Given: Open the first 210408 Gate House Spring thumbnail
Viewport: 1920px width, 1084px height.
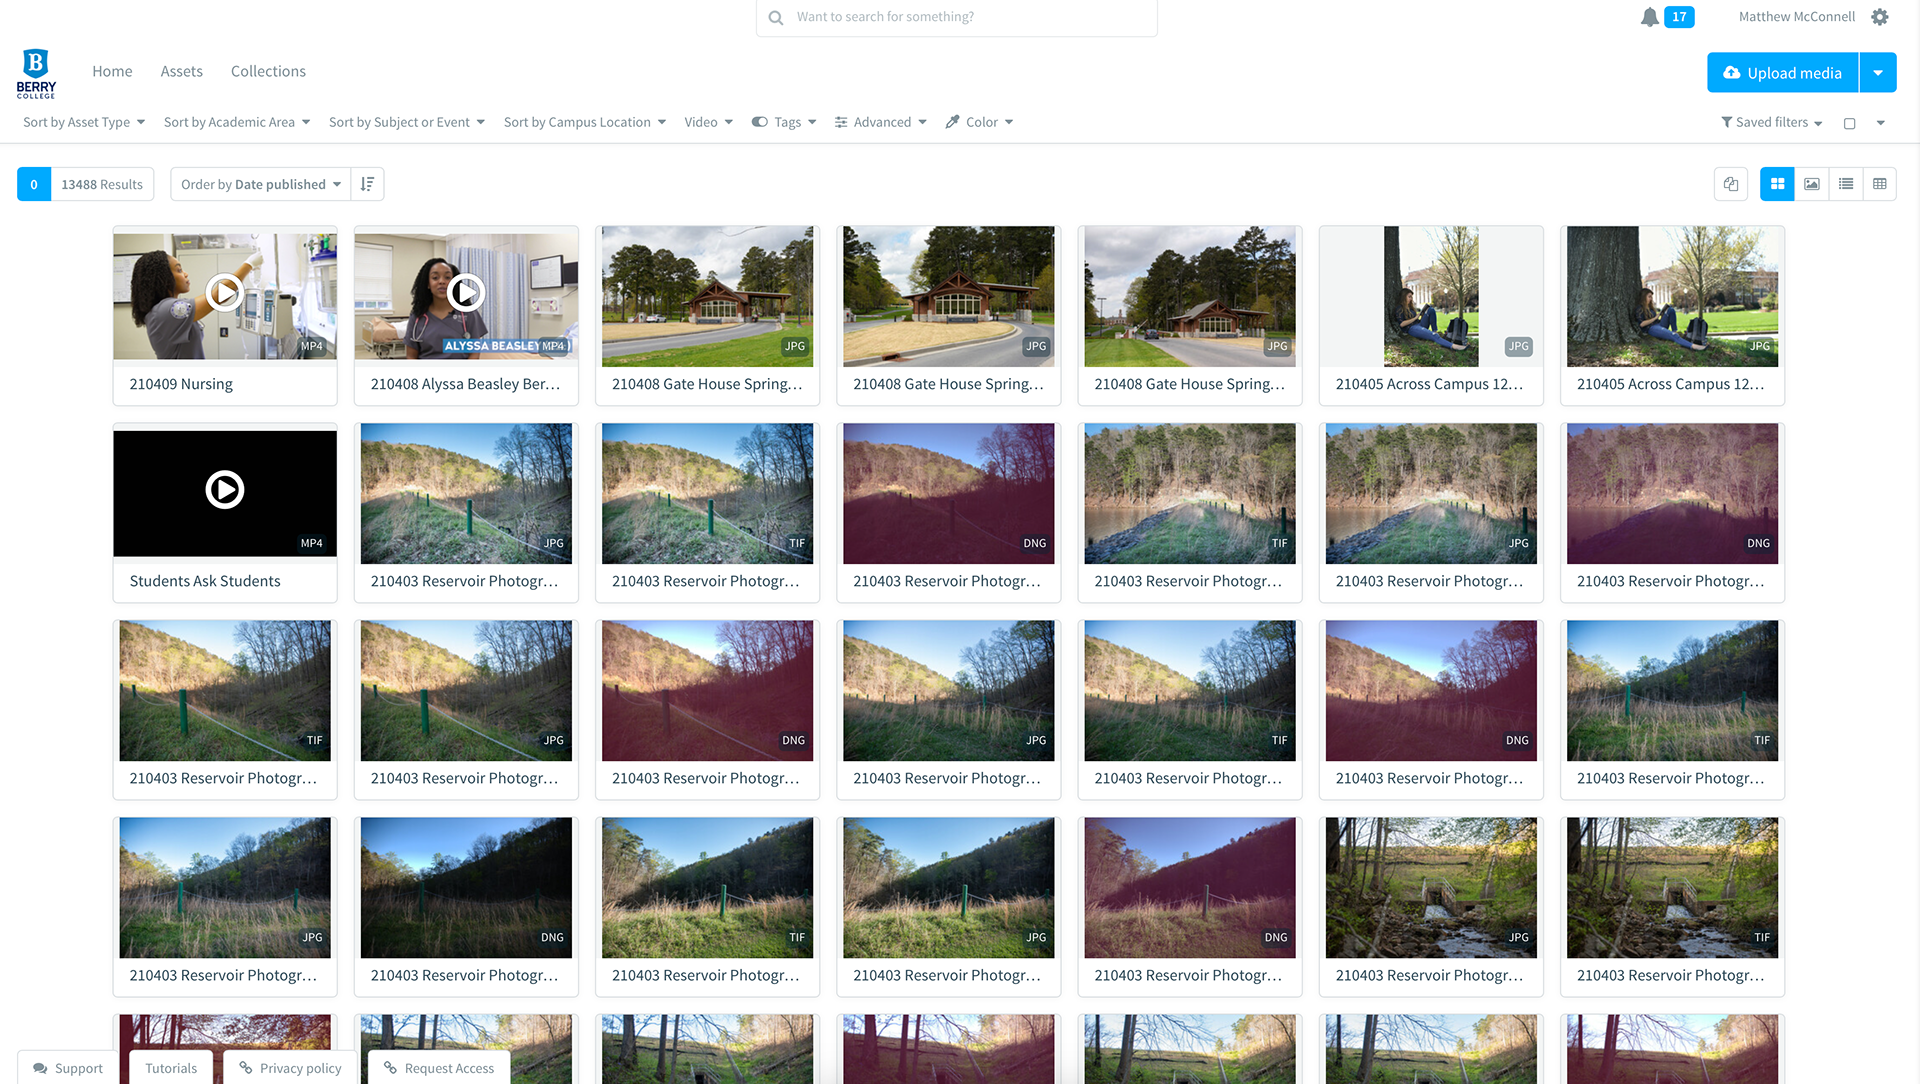Looking at the screenshot, I should pos(708,297).
